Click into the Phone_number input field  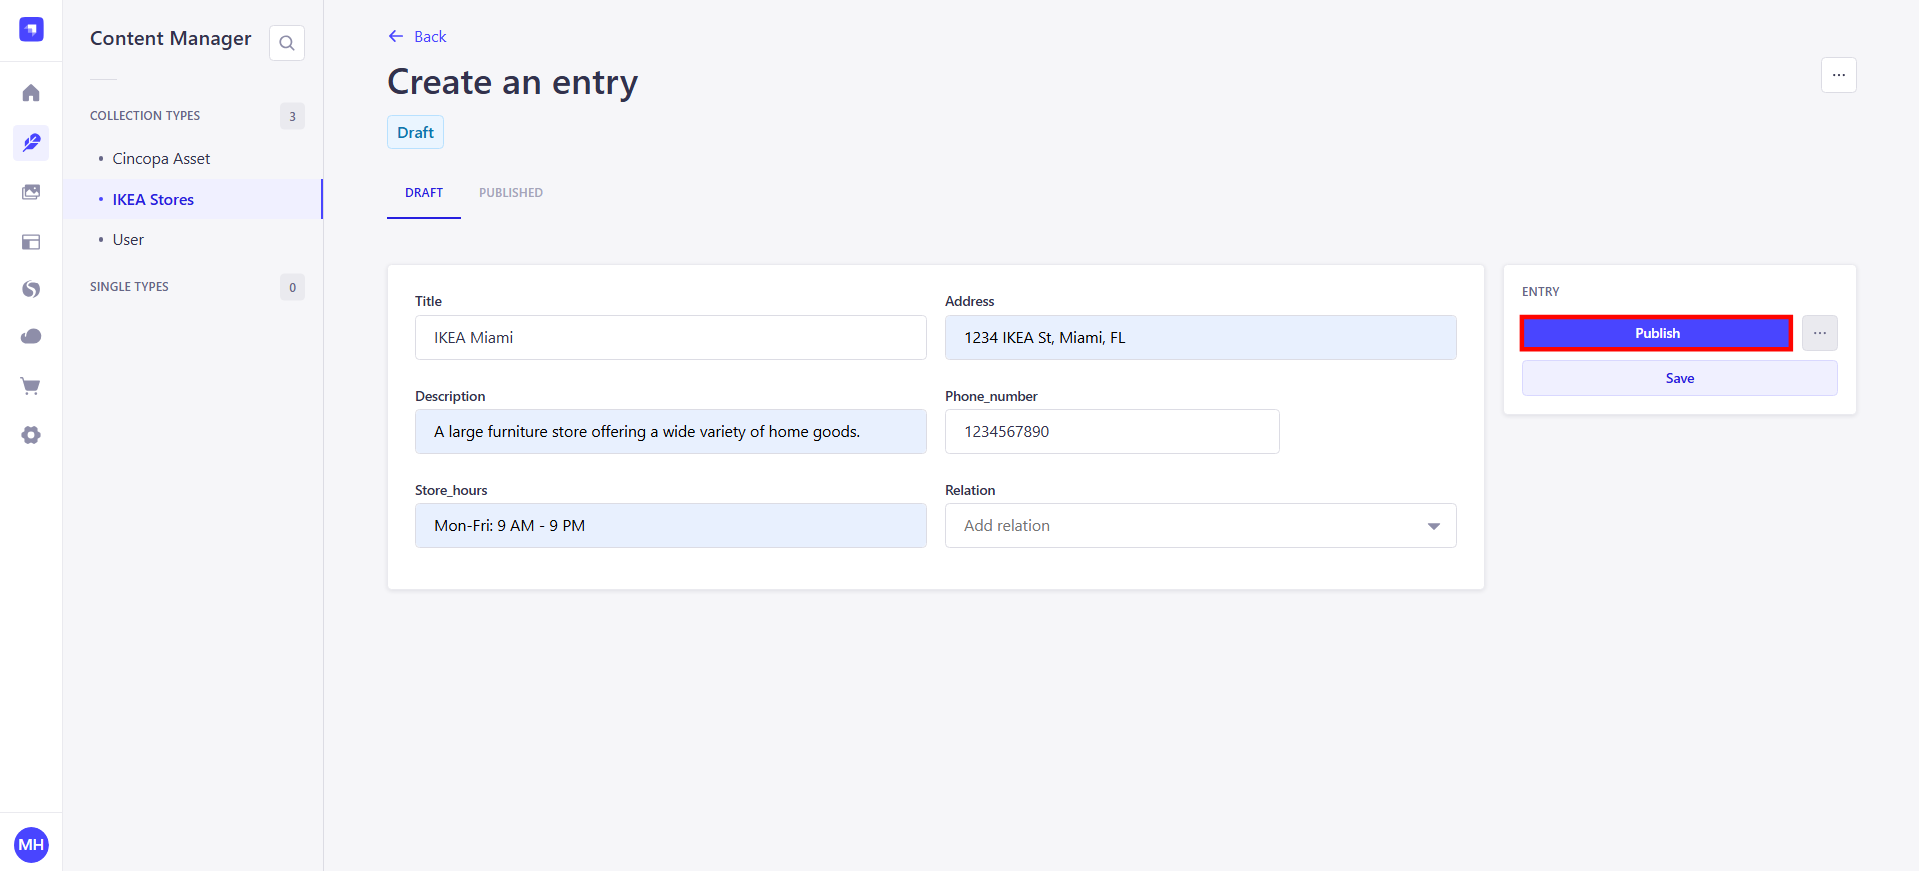coord(1112,432)
